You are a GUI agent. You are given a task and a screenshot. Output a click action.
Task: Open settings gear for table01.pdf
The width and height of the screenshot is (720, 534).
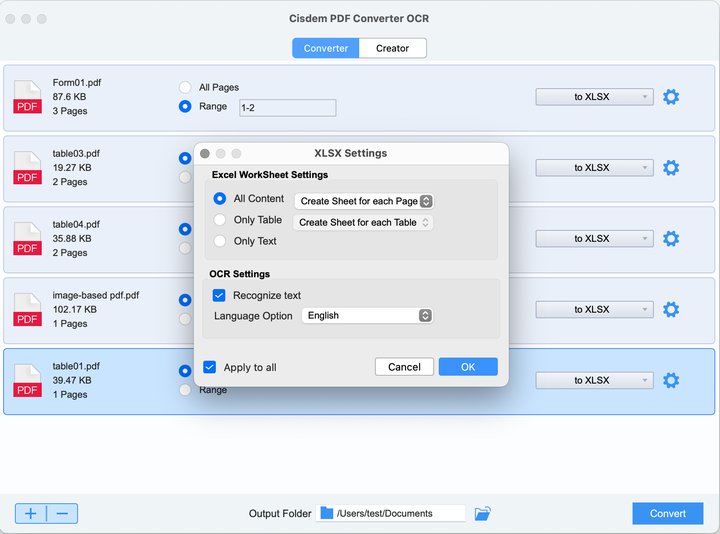point(671,380)
